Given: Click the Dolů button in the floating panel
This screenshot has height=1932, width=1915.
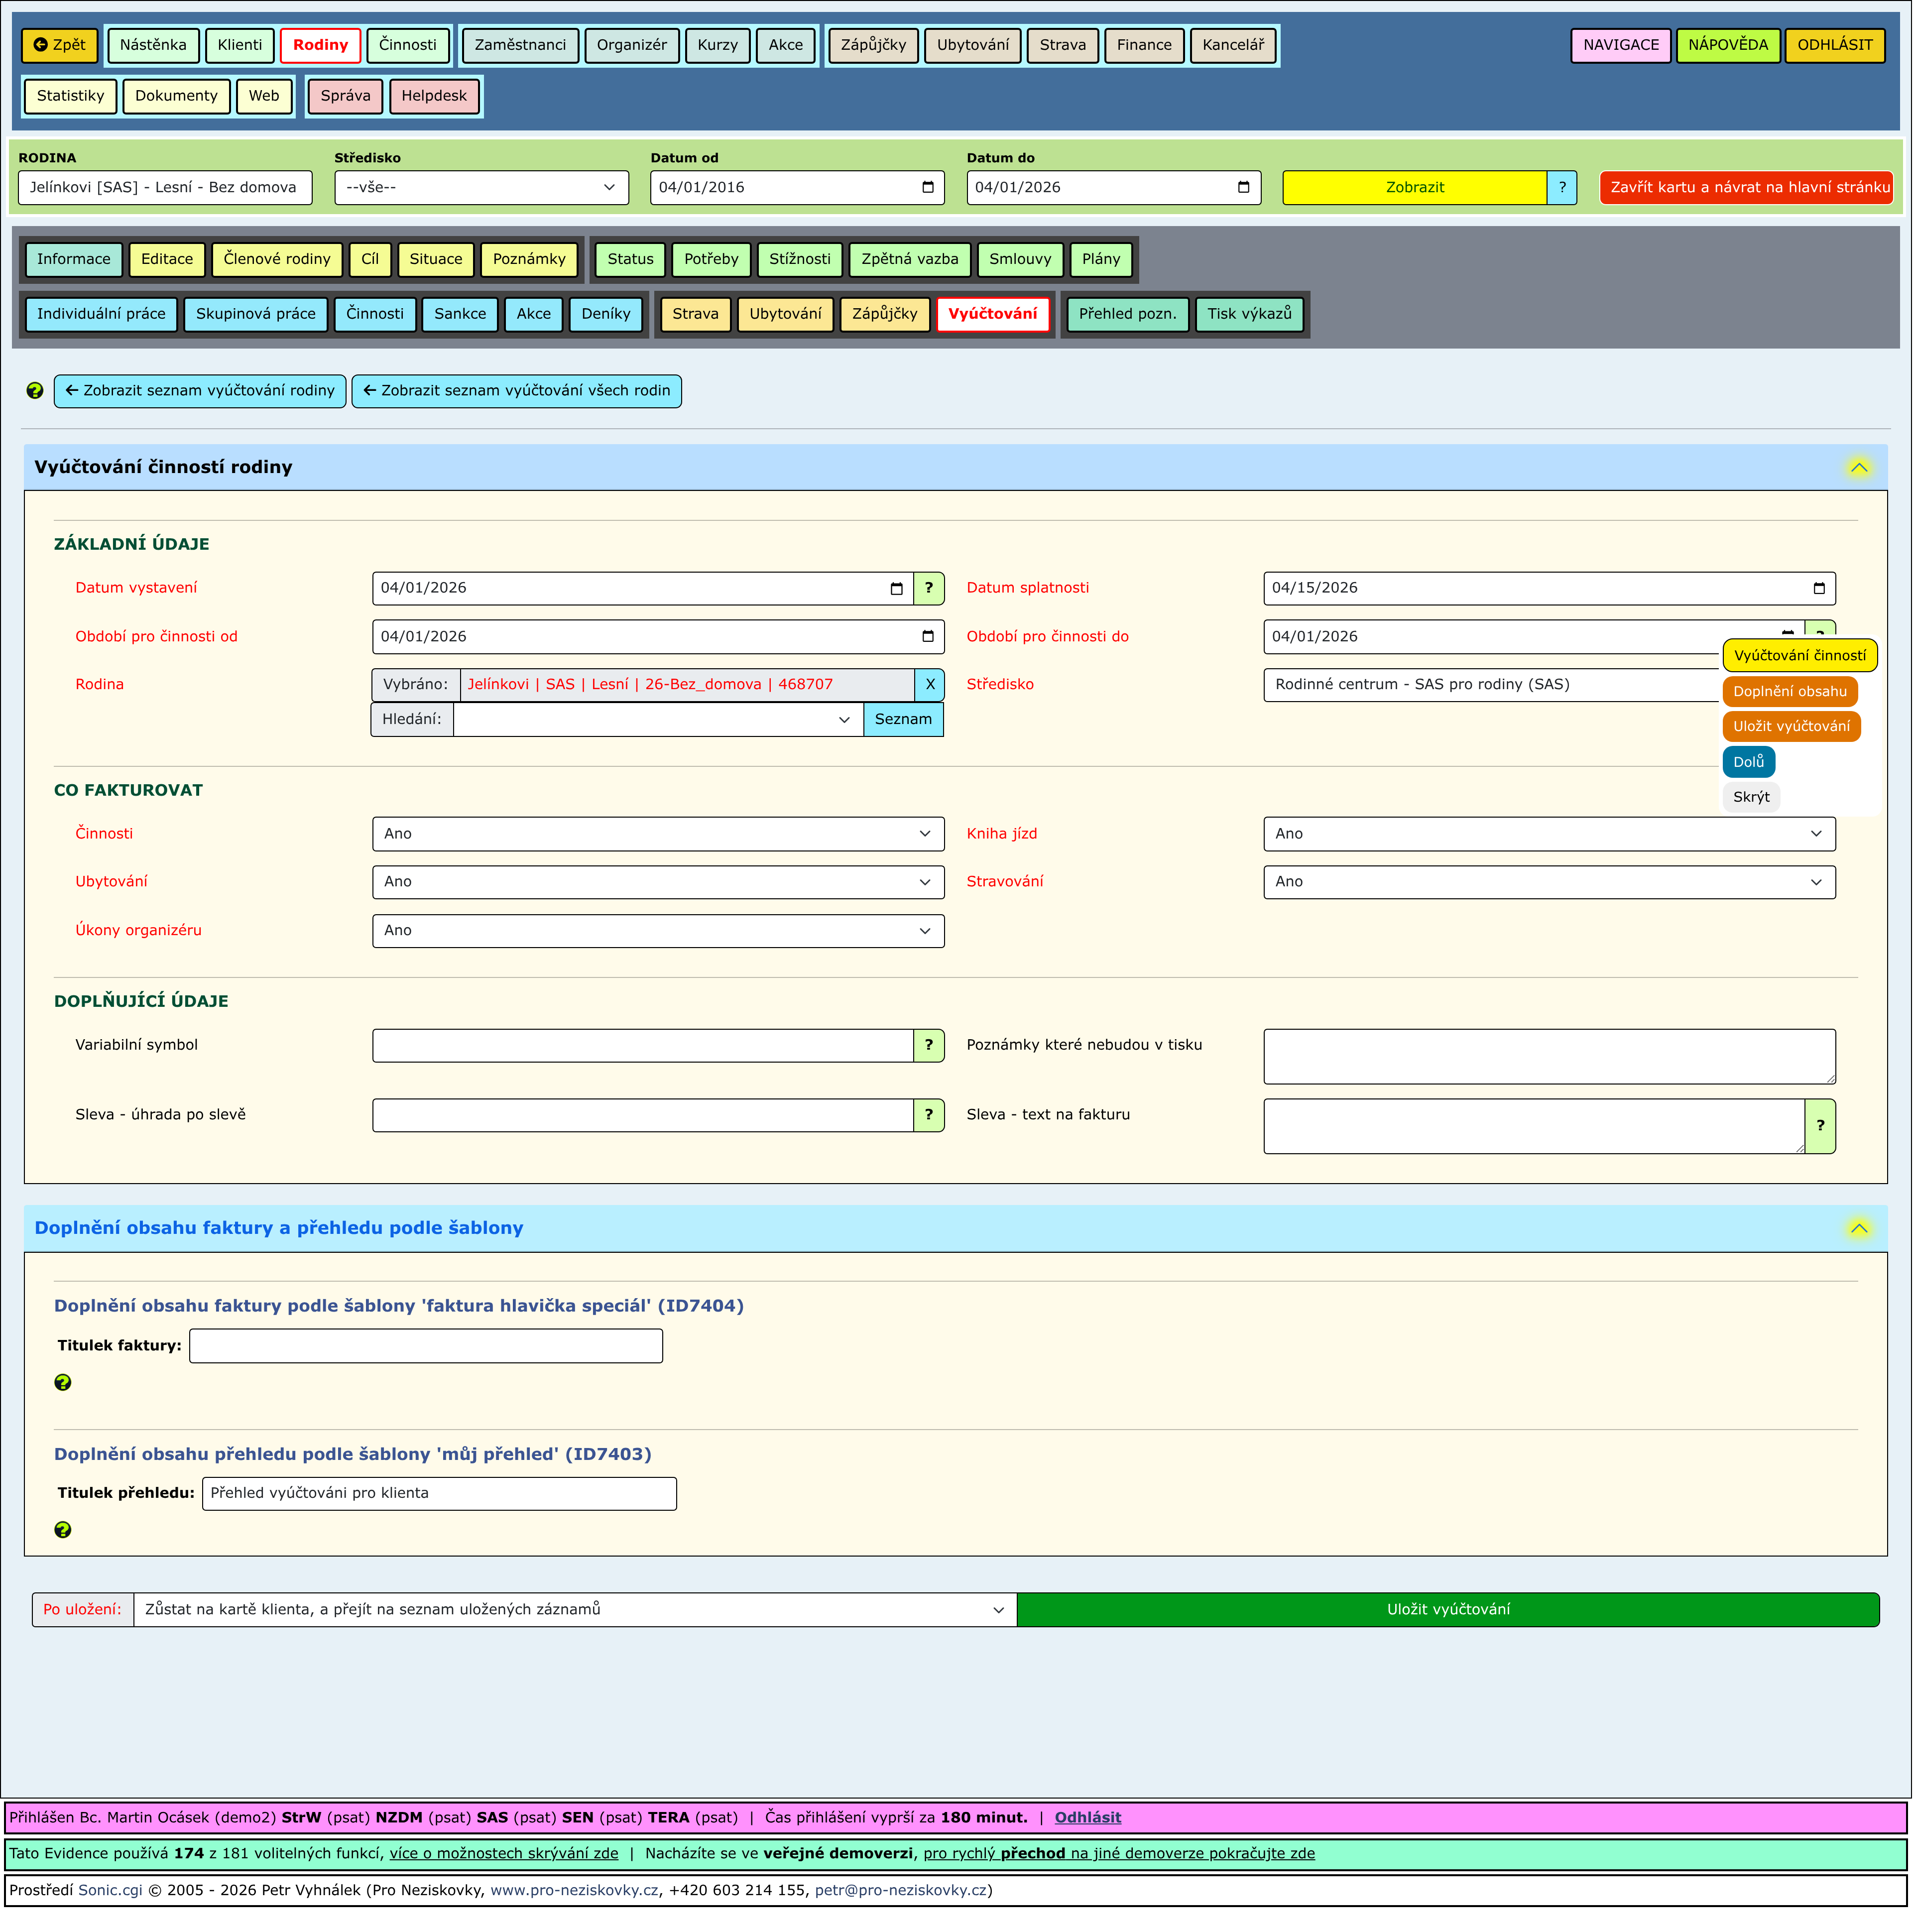Looking at the screenshot, I should click(x=1749, y=763).
